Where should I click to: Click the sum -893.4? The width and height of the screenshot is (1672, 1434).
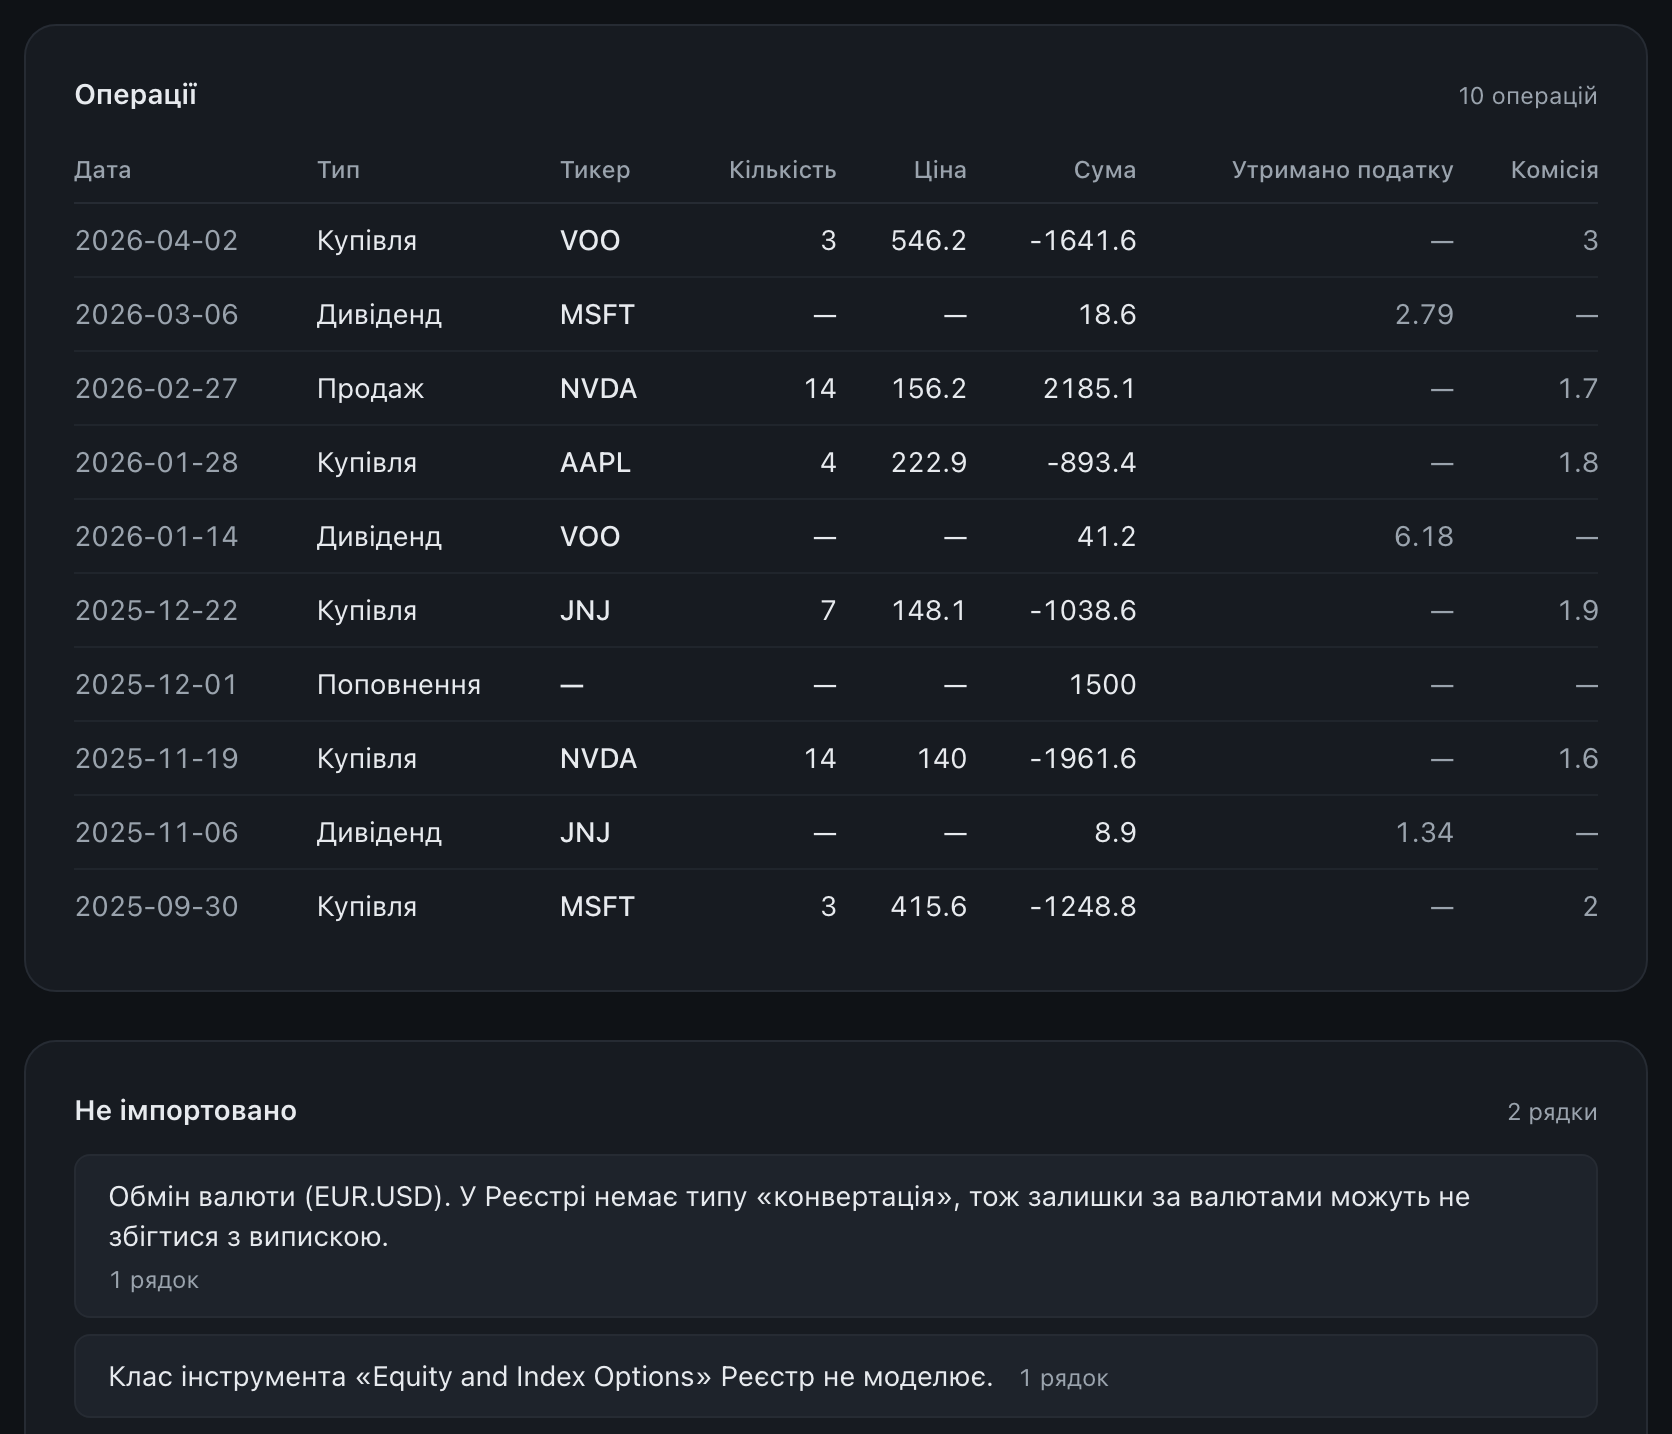1091,463
